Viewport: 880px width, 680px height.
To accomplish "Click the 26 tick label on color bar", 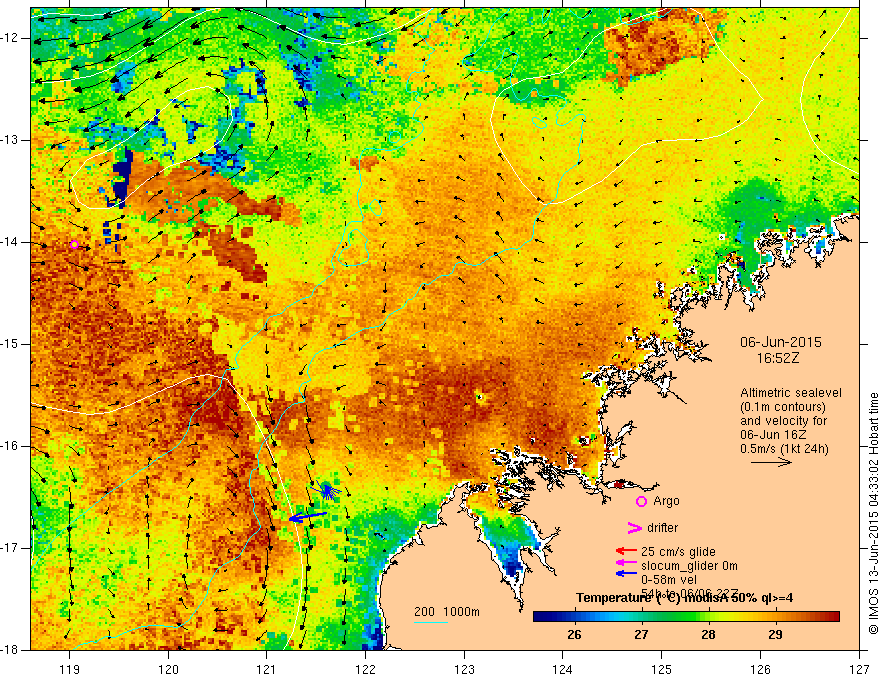I will point(574,635).
